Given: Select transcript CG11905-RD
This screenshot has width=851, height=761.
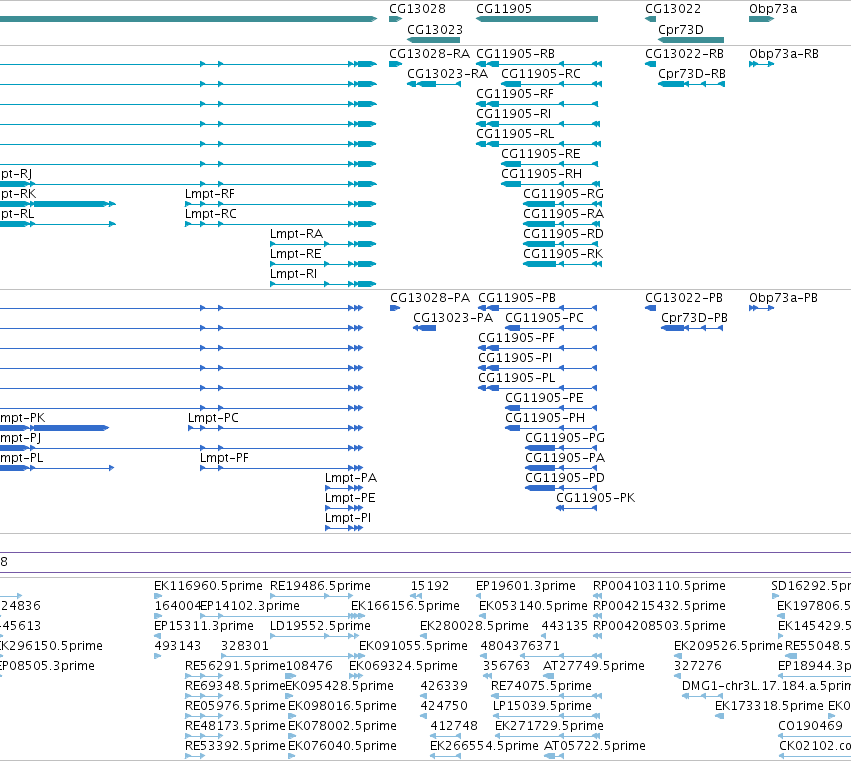Looking at the screenshot, I should [x=563, y=234].
